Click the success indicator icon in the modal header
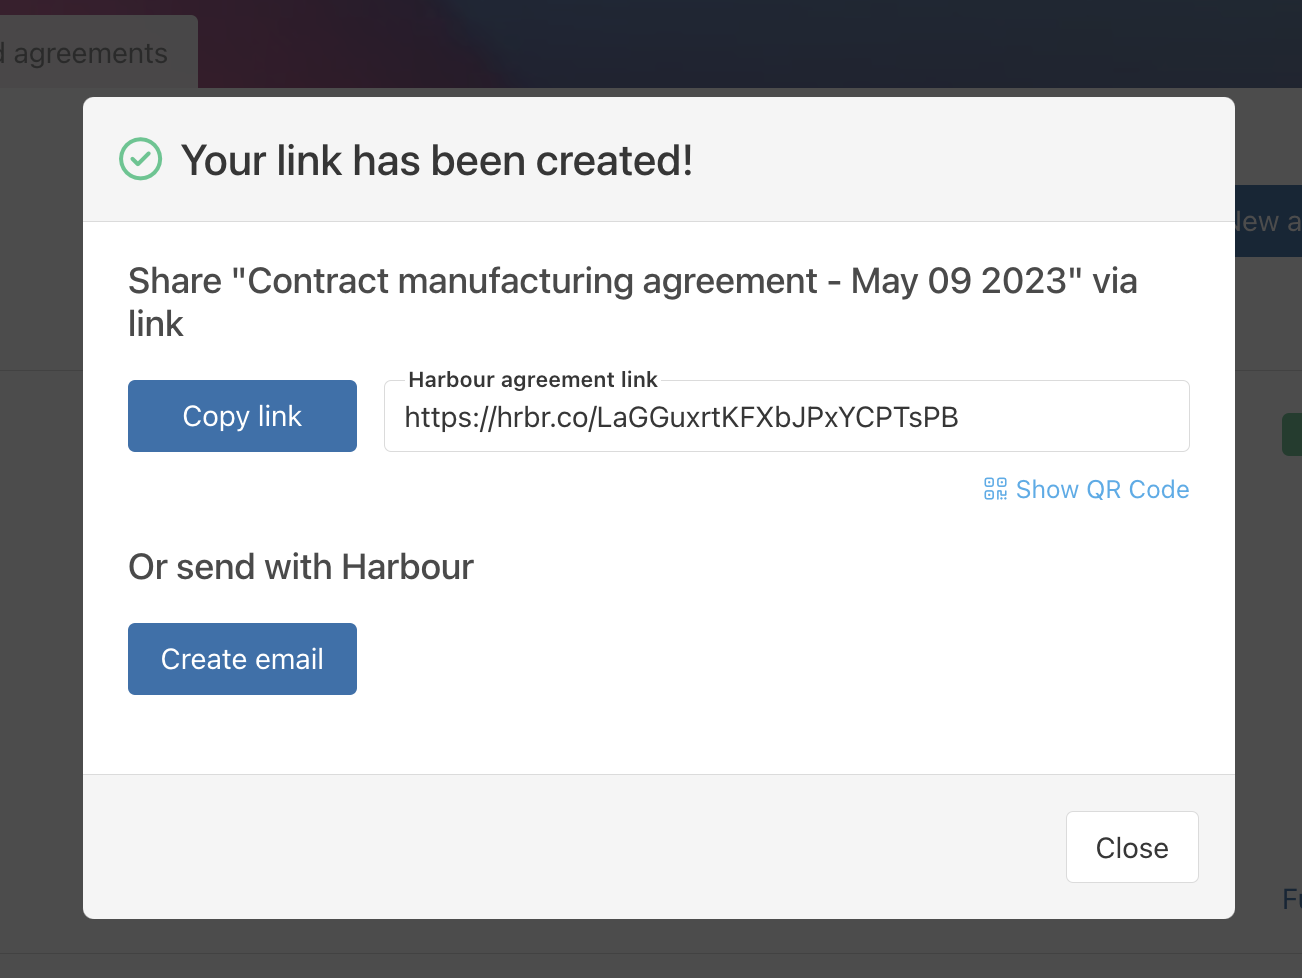This screenshot has height=978, width=1302. (x=140, y=159)
